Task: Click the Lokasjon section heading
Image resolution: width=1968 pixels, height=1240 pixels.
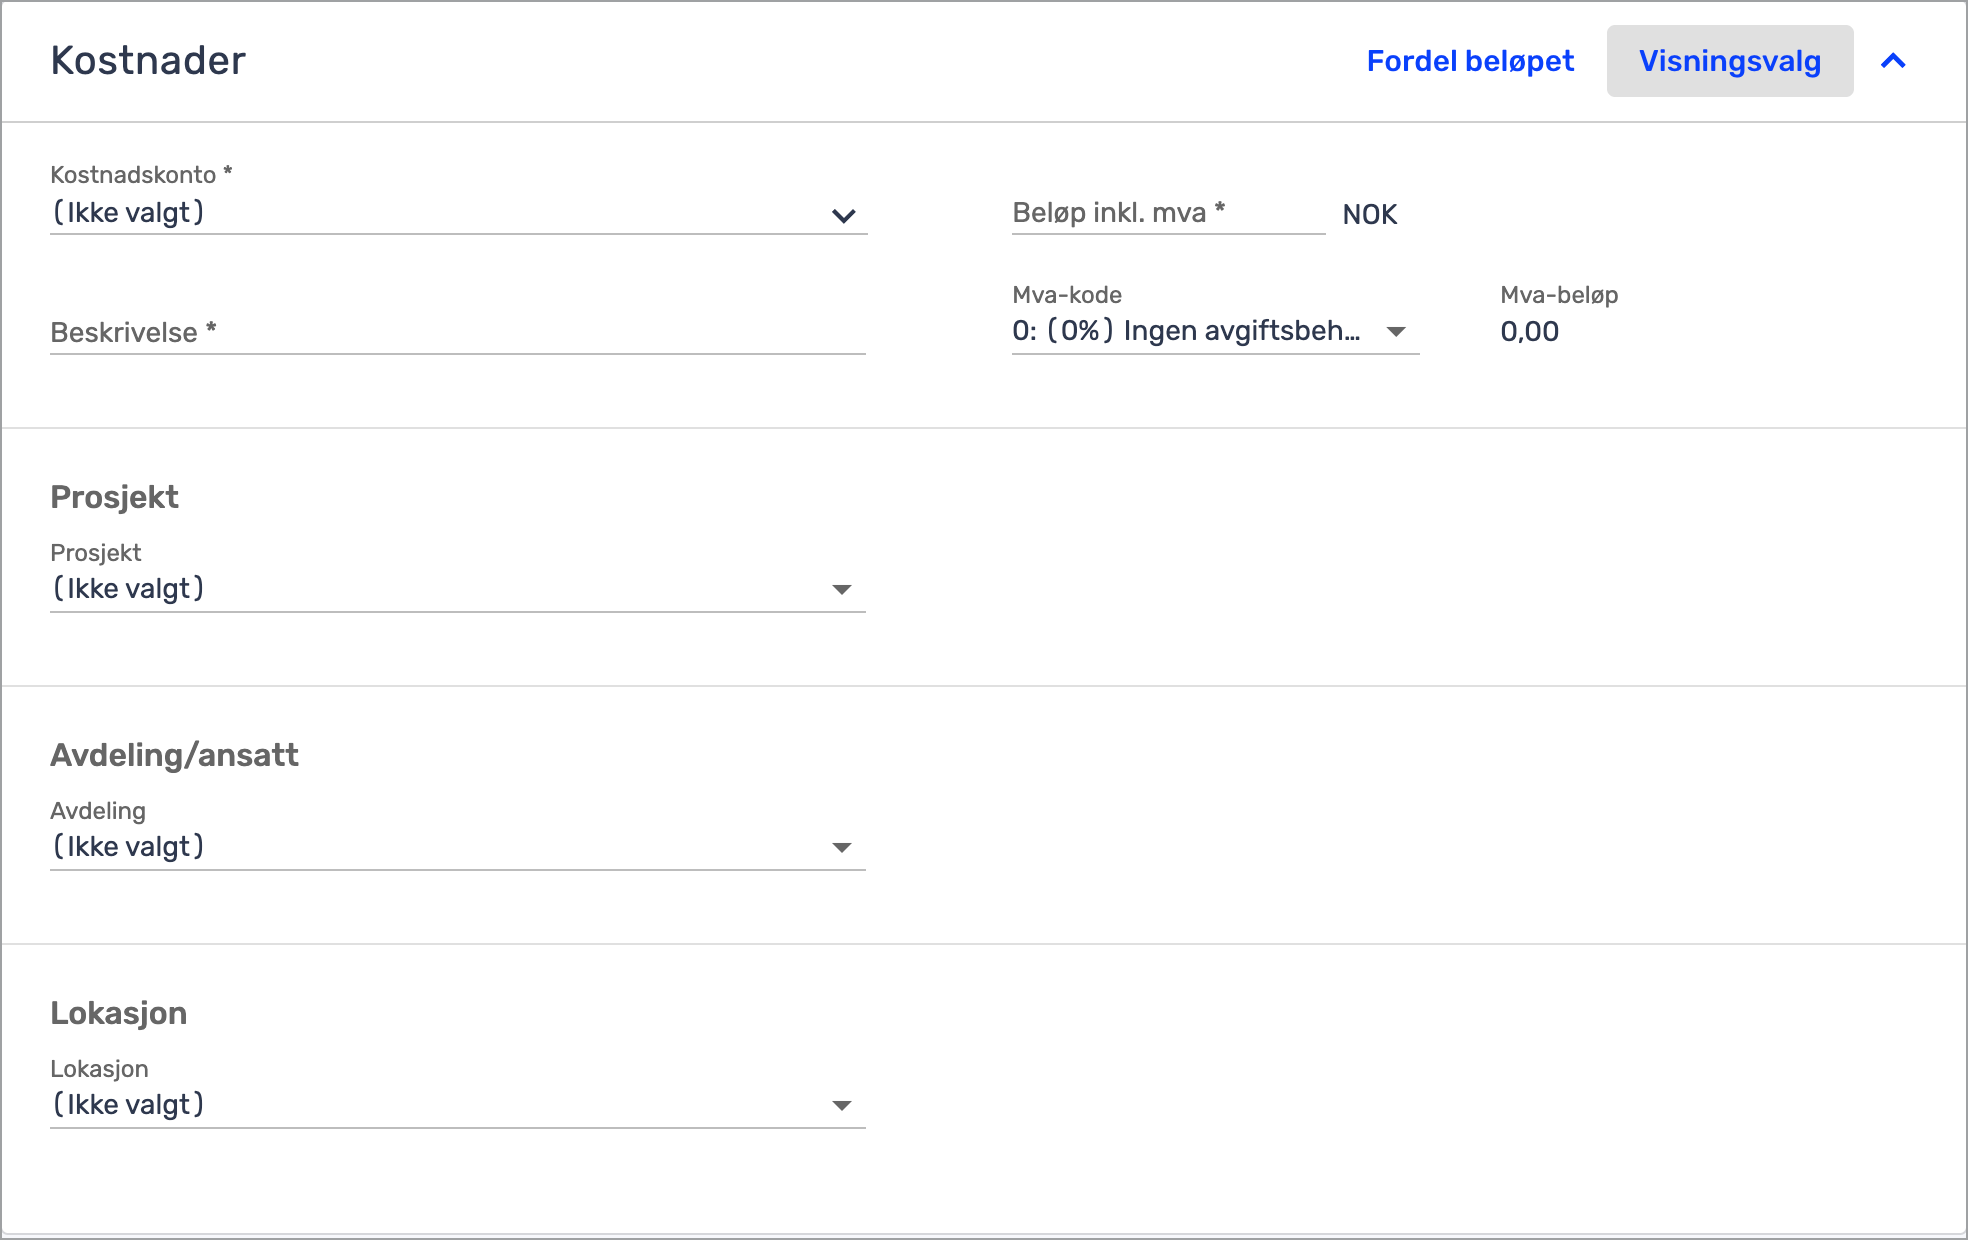Action: point(118,1013)
